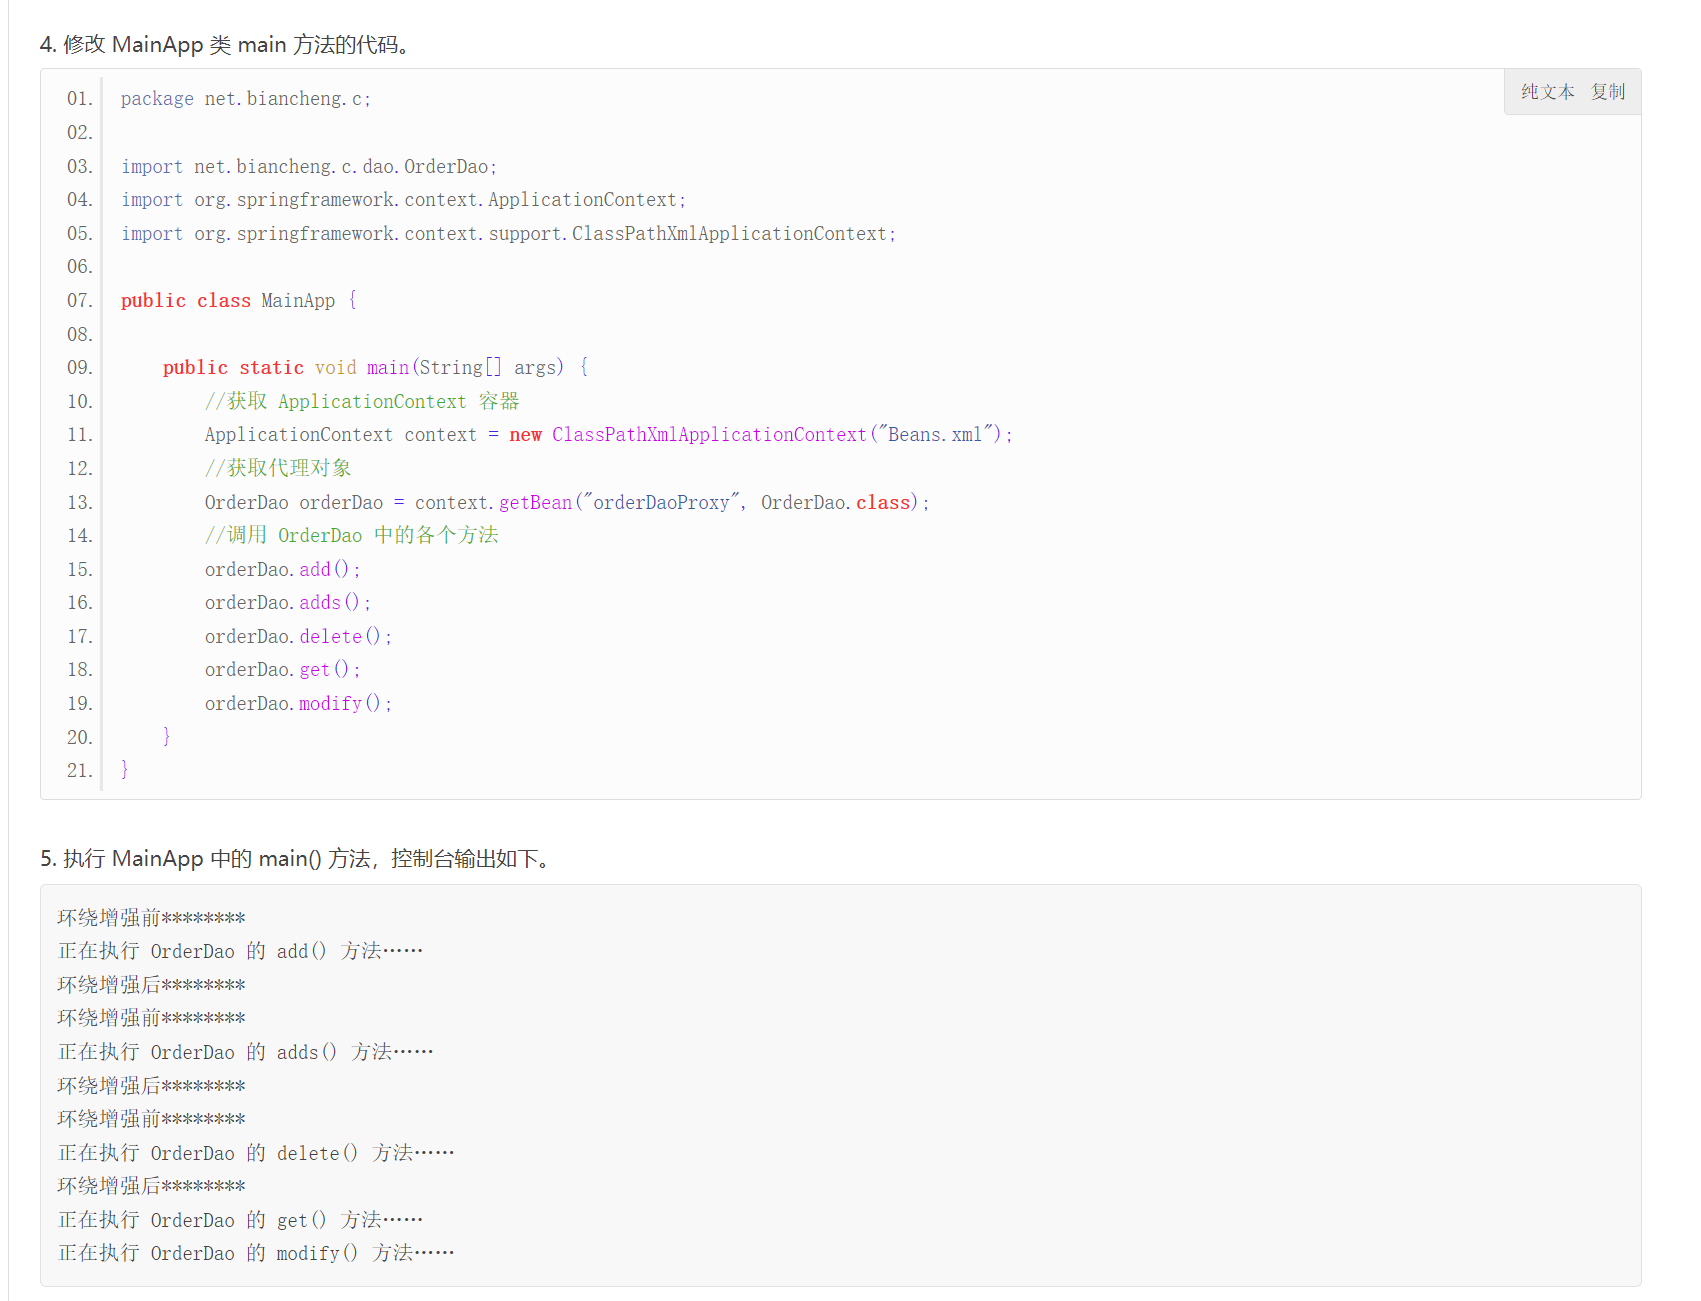Click the first 环绕增强前 console output line

point(152,918)
